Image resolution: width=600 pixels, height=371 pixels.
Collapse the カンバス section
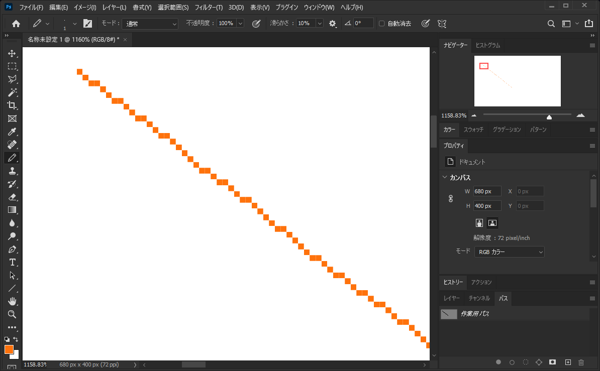pos(445,177)
